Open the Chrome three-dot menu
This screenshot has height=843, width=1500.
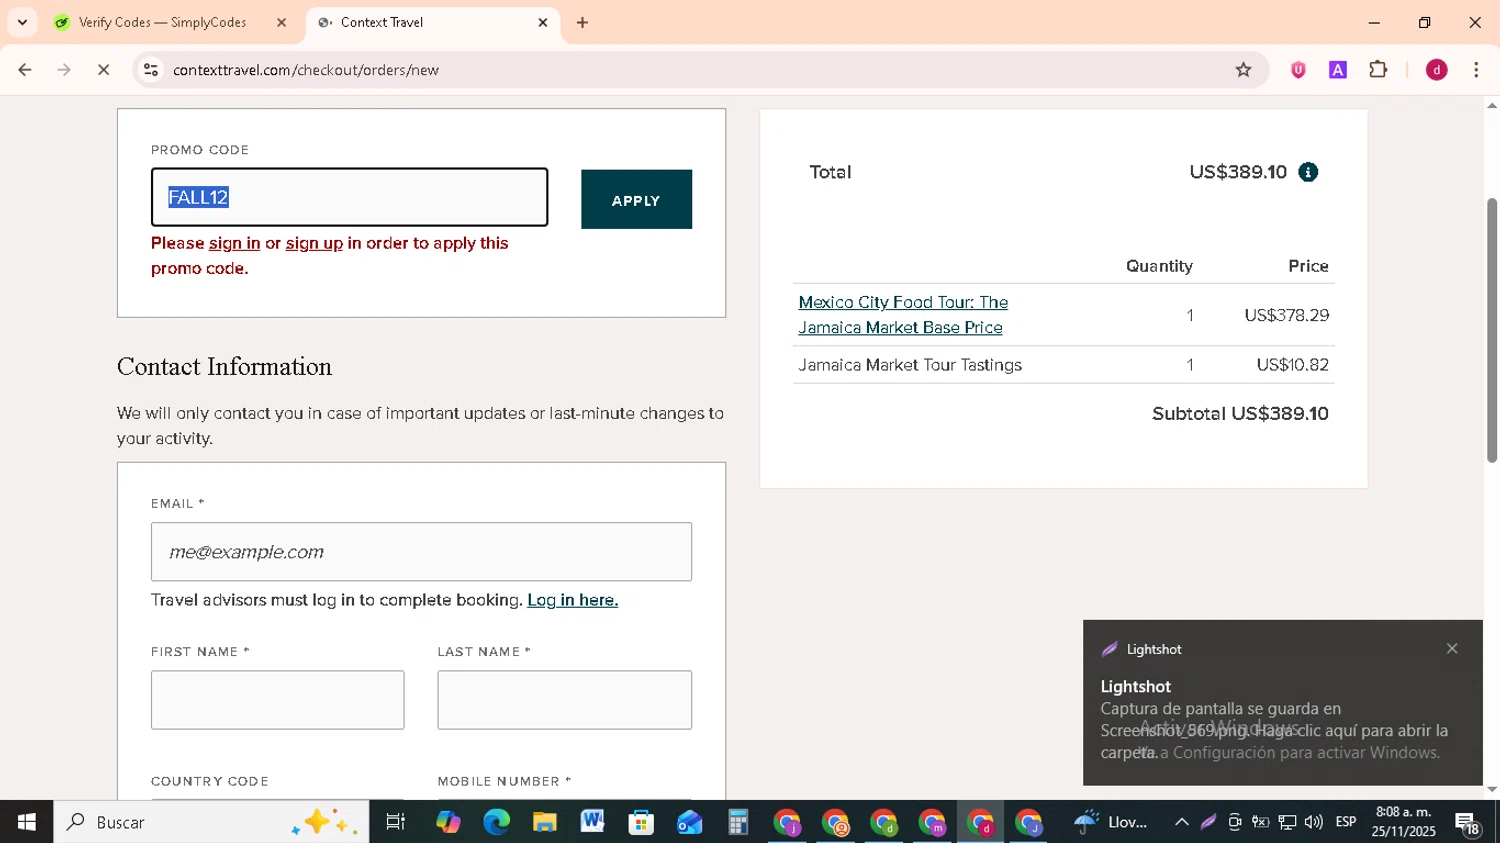[x=1476, y=70]
